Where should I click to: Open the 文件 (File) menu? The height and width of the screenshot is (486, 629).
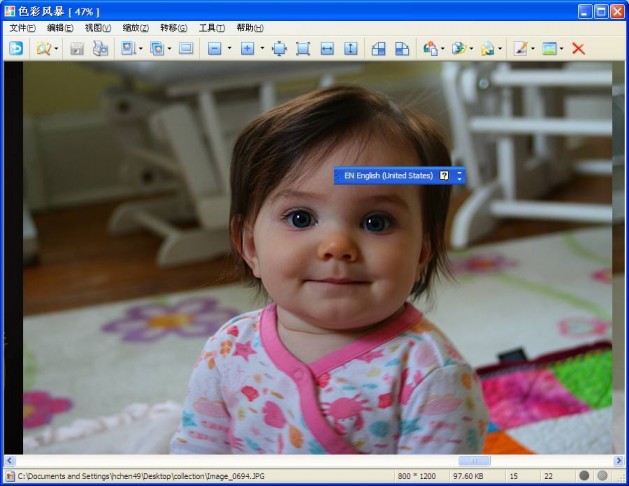[x=22, y=28]
